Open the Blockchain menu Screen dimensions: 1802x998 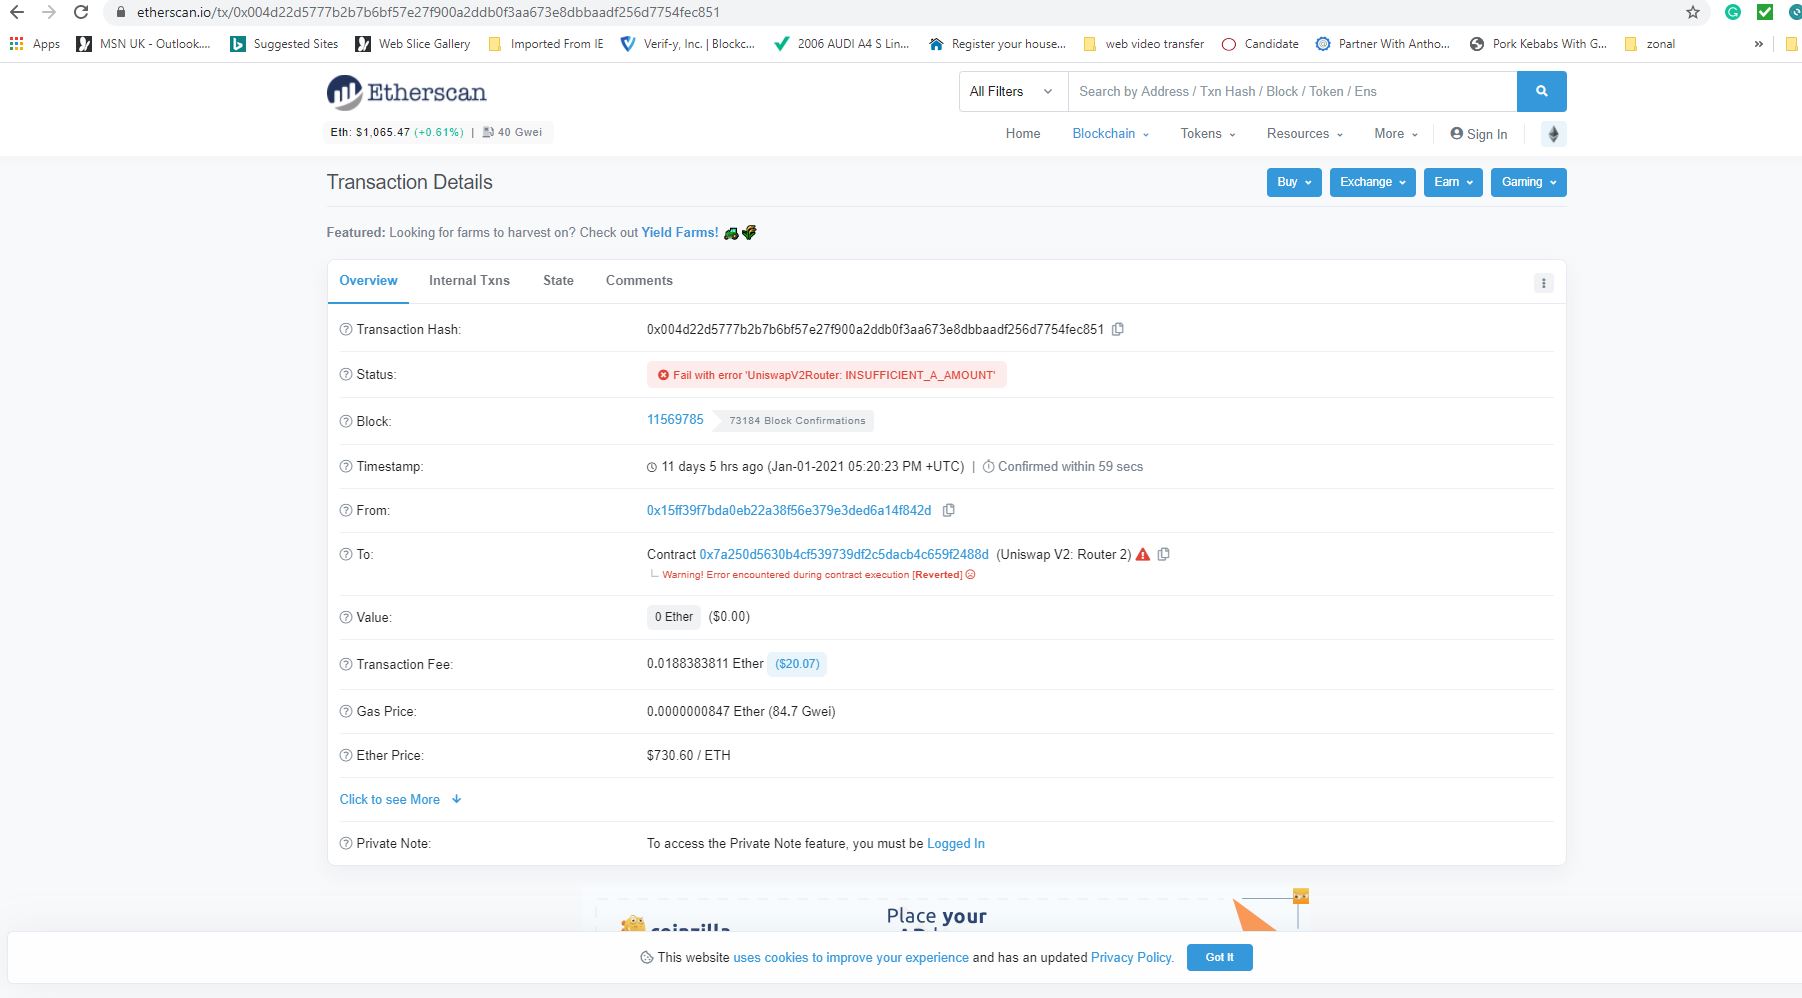(1108, 133)
